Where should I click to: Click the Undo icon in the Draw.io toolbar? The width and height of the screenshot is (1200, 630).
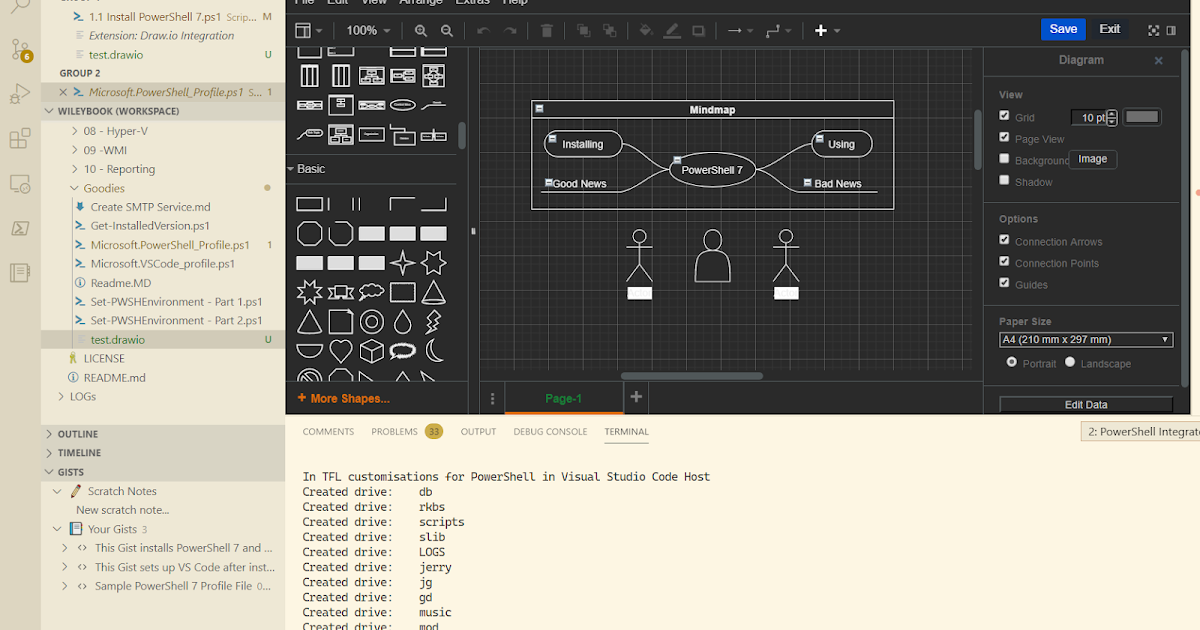tap(483, 31)
